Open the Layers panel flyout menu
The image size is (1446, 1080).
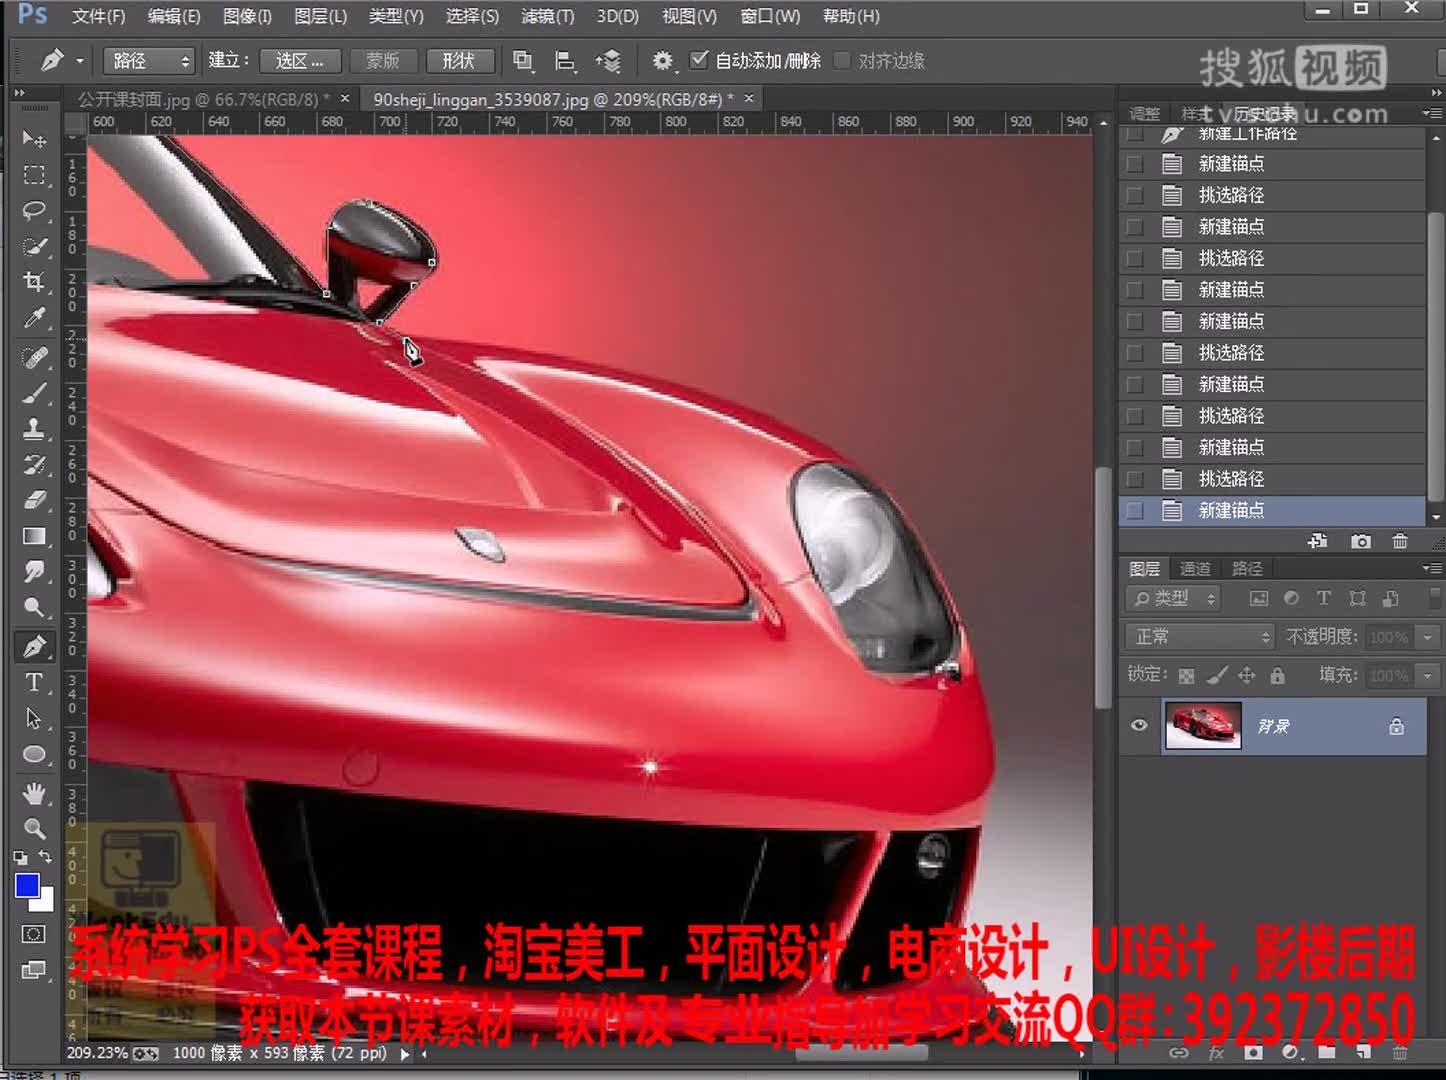point(1431,568)
